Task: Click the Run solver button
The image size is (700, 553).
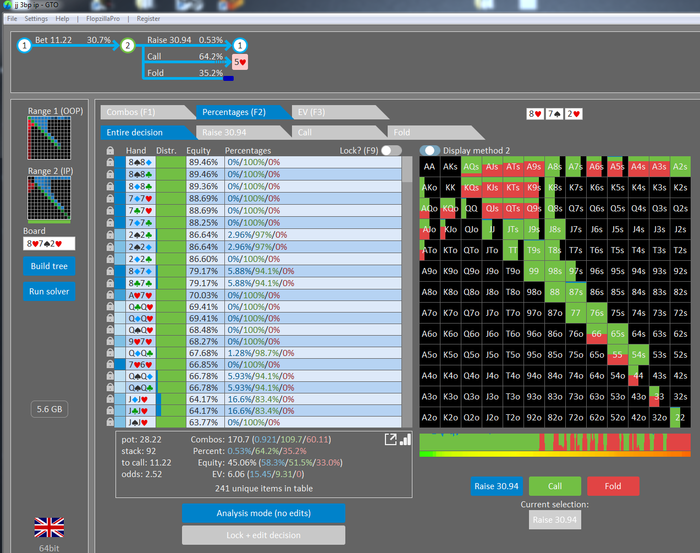Action: point(49,291)
